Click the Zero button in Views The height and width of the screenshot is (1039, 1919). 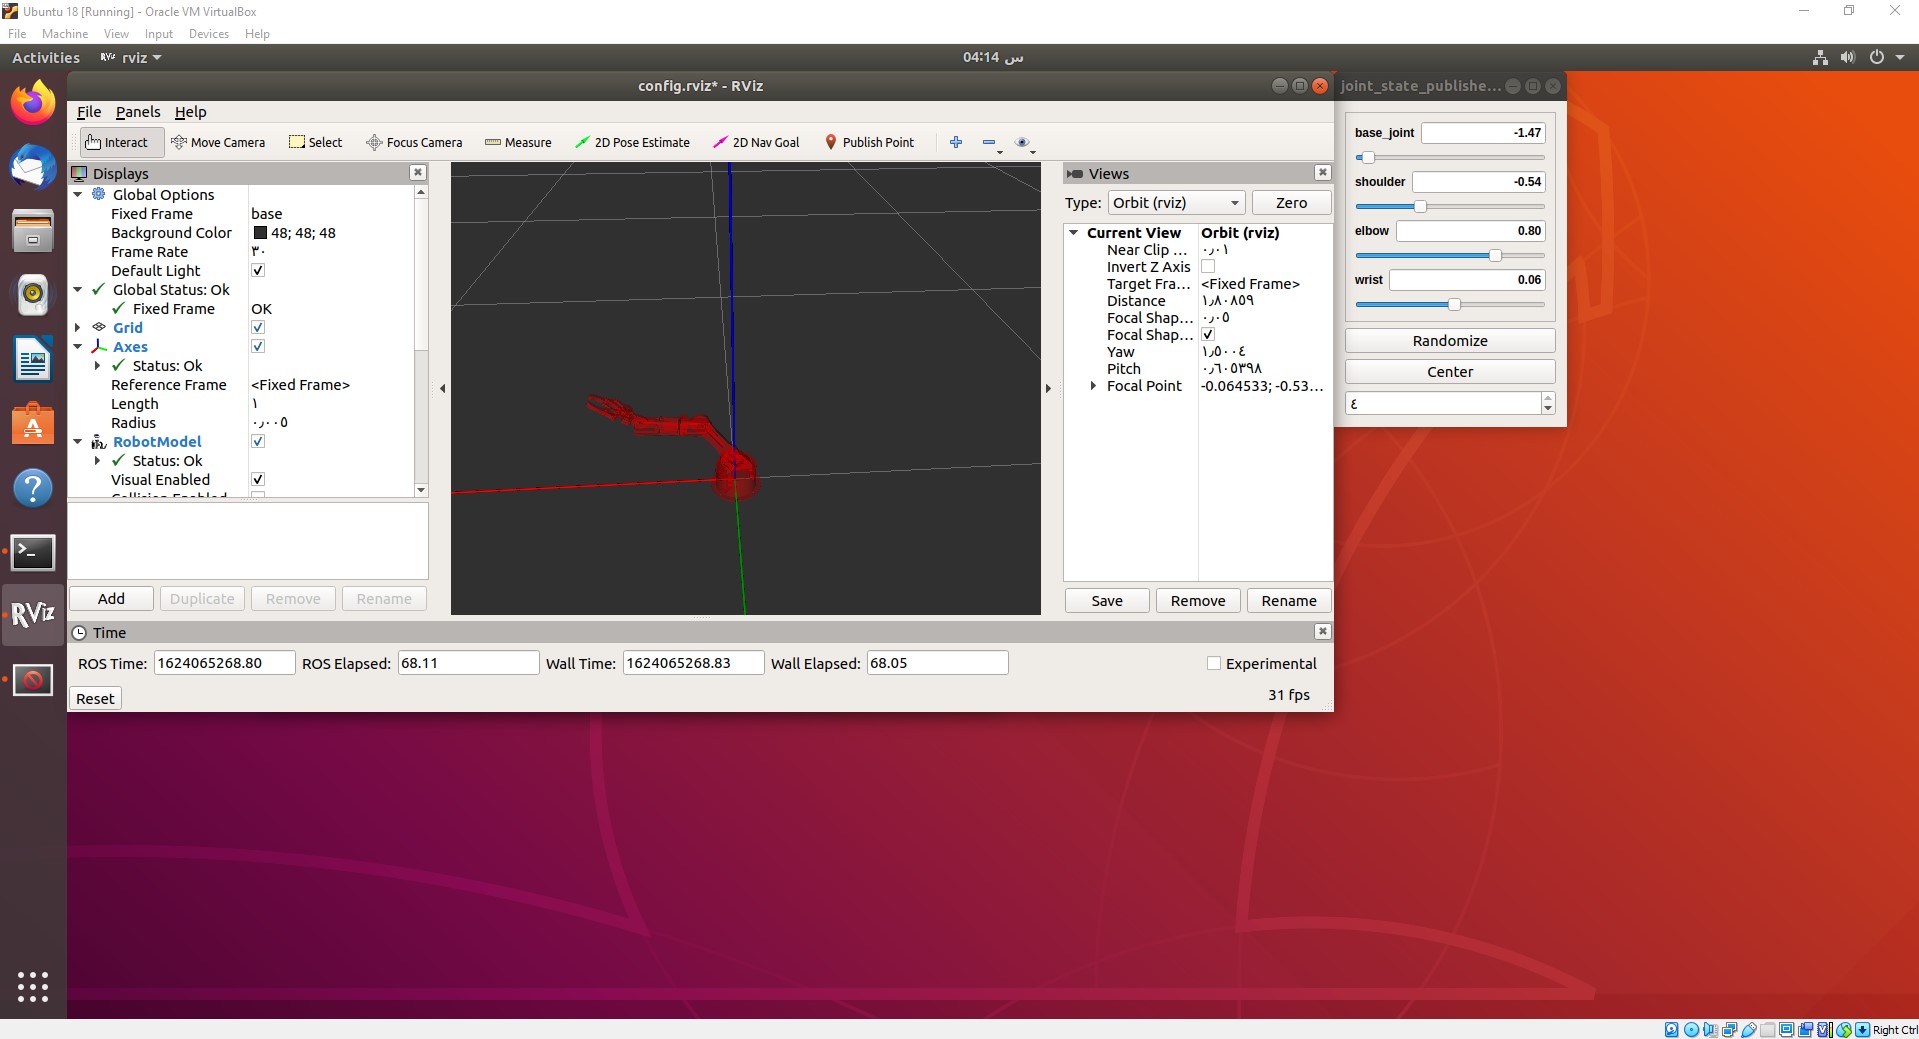point(1291,203)
